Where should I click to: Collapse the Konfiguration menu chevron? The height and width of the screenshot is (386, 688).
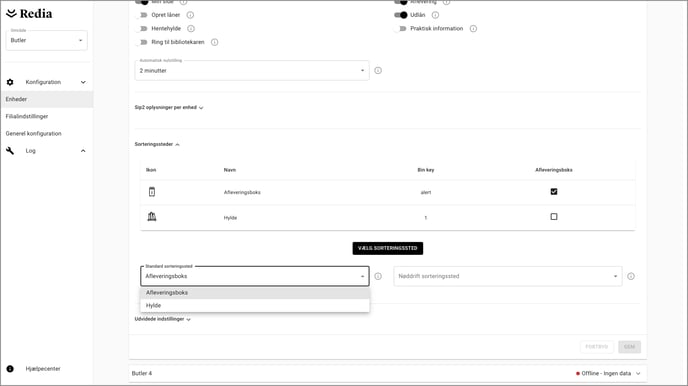(83, 82)
